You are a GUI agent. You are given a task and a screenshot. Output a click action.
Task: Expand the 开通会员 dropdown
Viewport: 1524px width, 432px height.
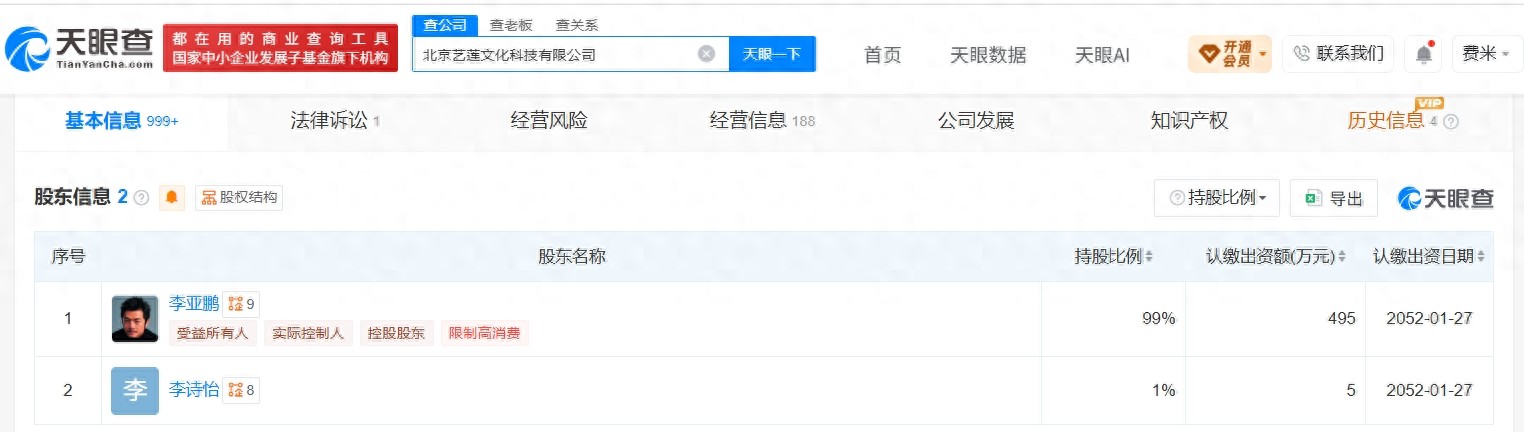pos(1230,54)
